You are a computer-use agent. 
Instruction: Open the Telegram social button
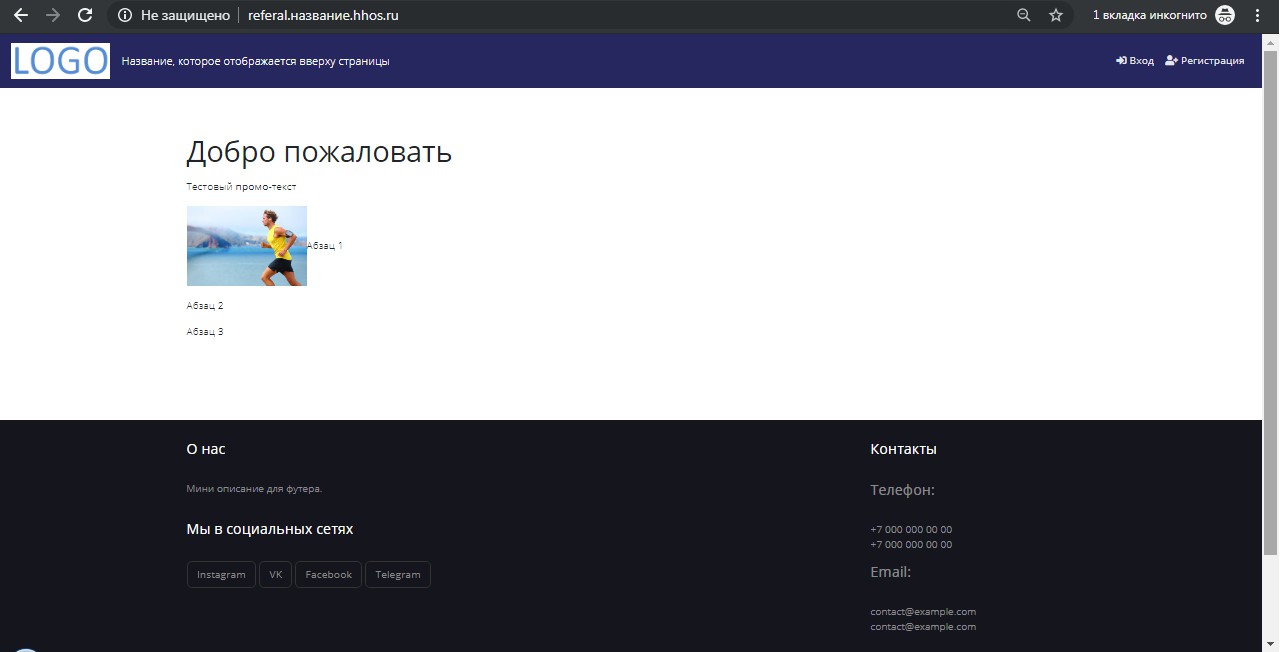pyautogui.click(x=398, y=575)
